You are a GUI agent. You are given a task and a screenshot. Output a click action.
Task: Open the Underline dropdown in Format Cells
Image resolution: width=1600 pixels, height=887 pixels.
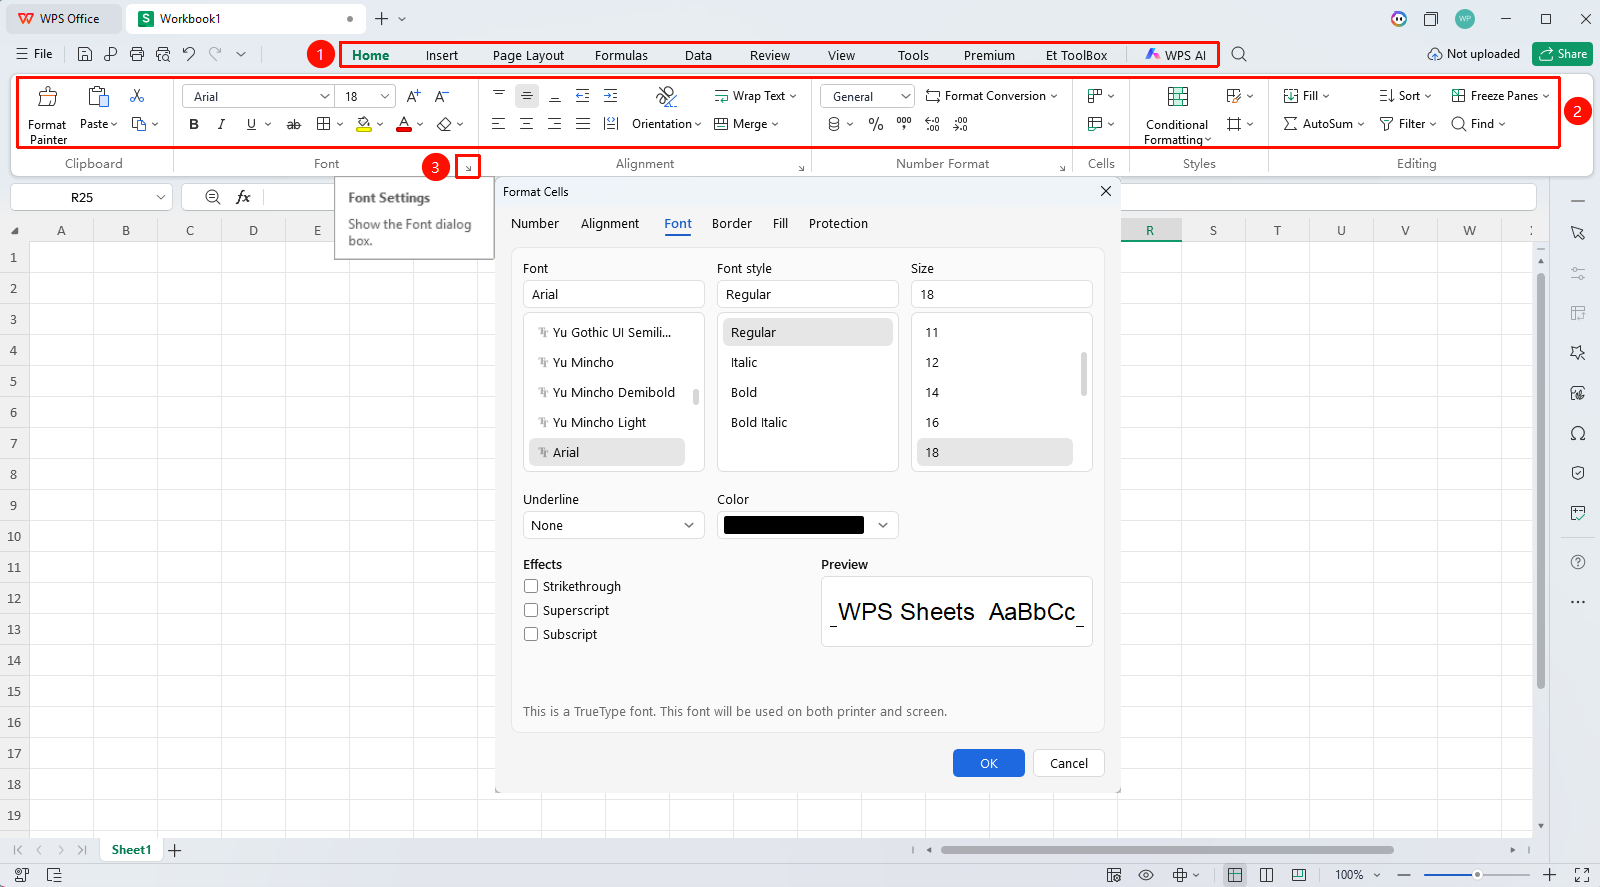614,525
